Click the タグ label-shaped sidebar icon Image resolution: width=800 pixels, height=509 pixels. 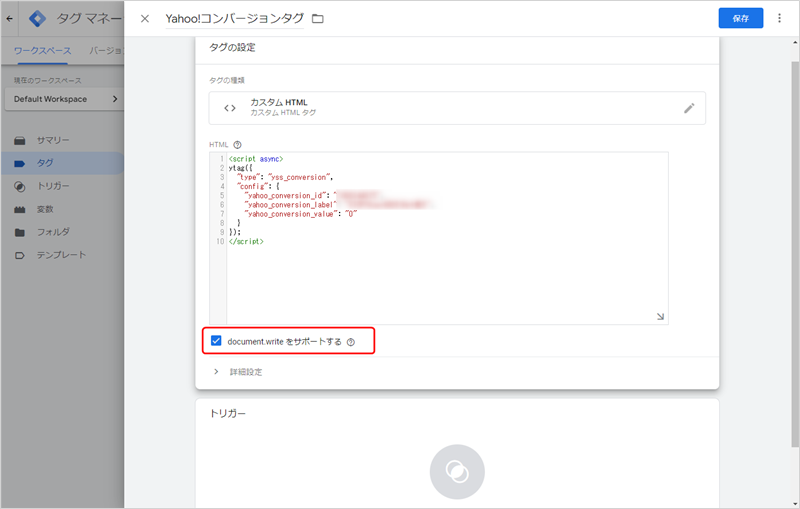[x=20, y=164]
